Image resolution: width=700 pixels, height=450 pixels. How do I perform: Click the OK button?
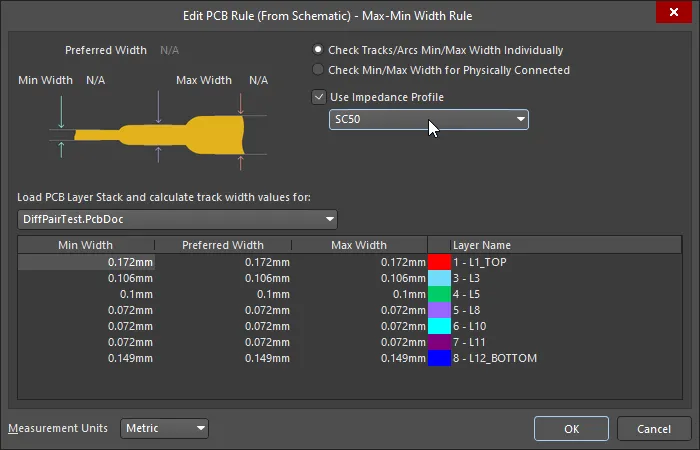571,428
